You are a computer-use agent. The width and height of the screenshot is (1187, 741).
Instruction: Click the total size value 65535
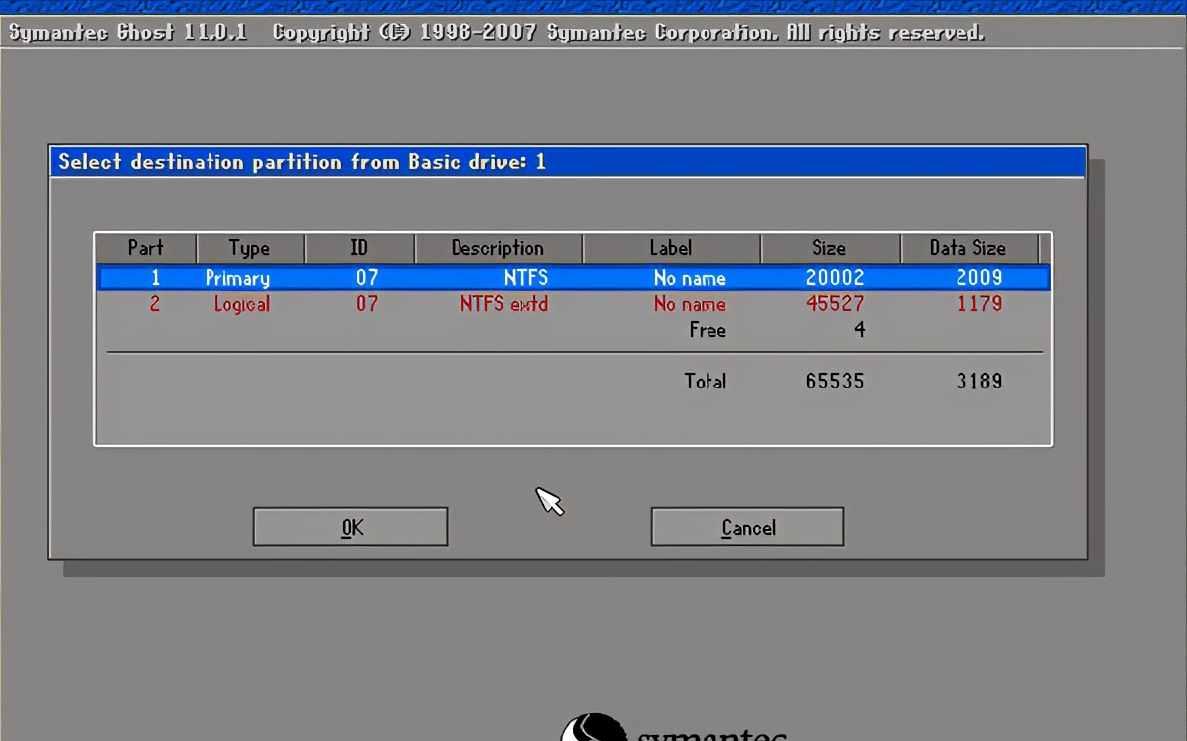point(835,381)
